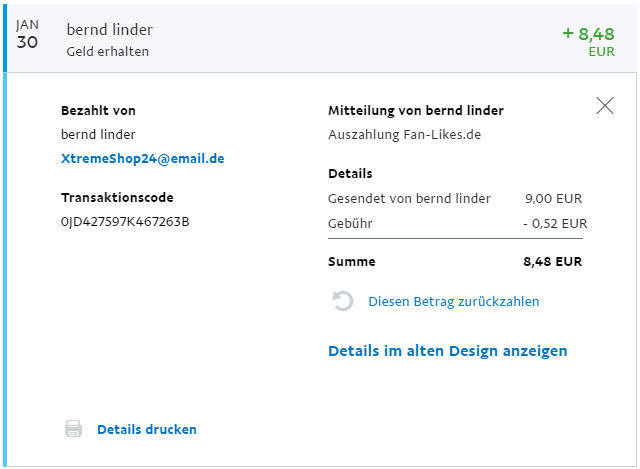Click the payer name below "Bezahlt von"
The height and width of the screenshot is (469, 640).
tap(98, 134)
